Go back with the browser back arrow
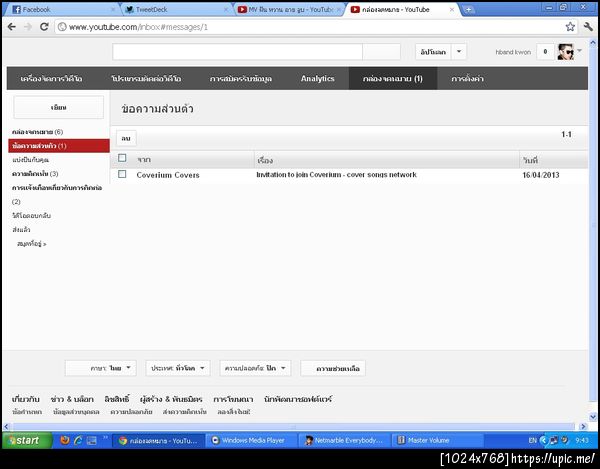Image resolution: width=600 pixels, height=469 pixels. pyautogui.click(x=11, y=27)
